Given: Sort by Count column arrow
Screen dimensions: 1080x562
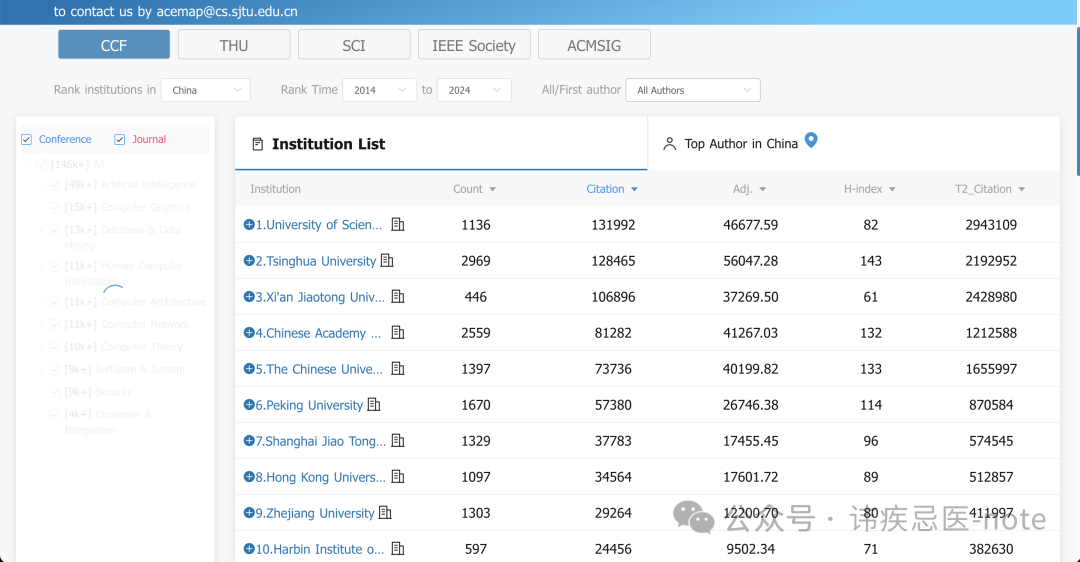Looking at the screenshot, I should 492,189.
